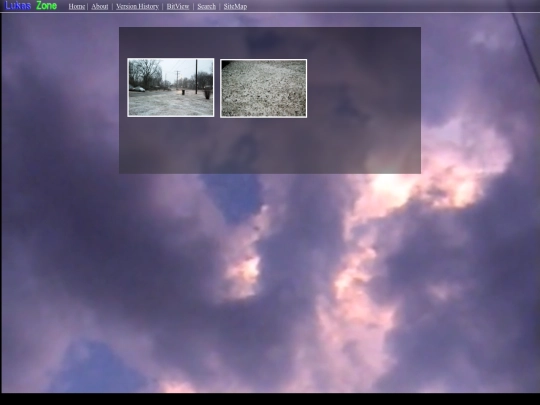
Task: Click the Lukas Zone site logo
Action: pos(31,6)
